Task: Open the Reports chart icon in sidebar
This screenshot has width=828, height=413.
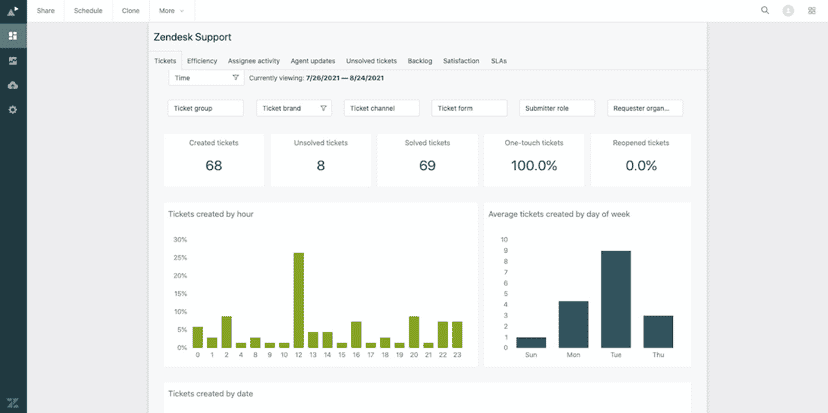Action: pos(13,61)
